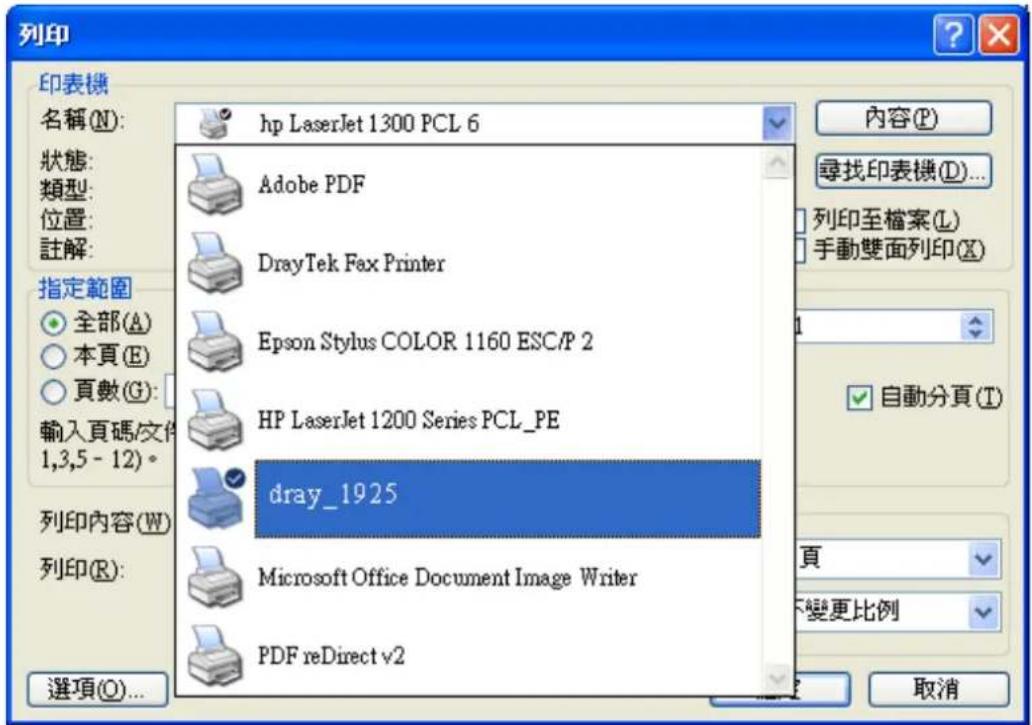This screenshot has height=725, width=1032.
Task: Click the DrayTek Fax Printer icon
Action: (215, 263)
